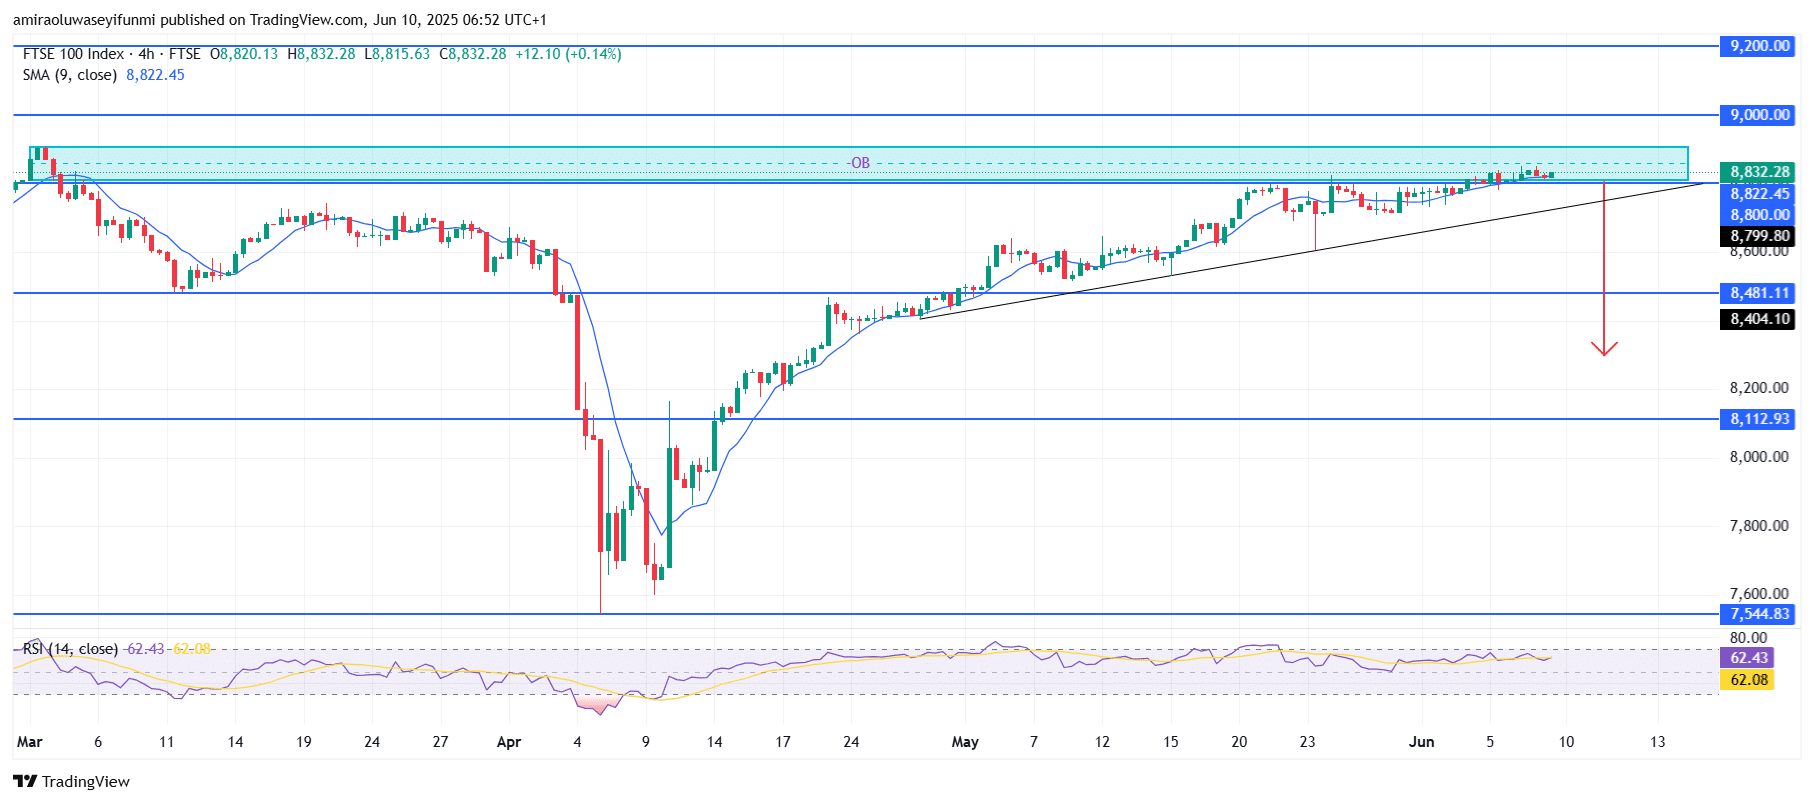Select the RSI (14, close) indicator label
This screenshot has width=1814, height=803.
pyautogui.click(x=70, y=649)
